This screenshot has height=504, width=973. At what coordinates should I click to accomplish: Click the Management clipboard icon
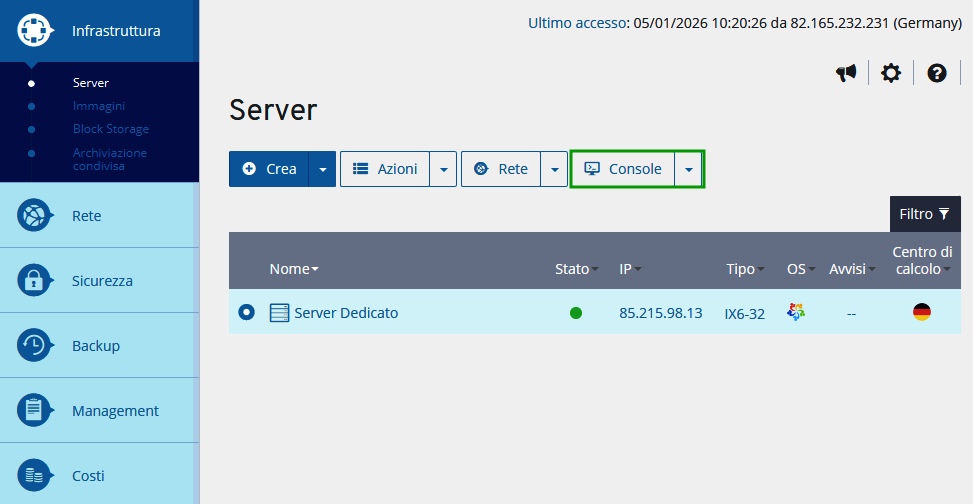(x=35, y=411)
